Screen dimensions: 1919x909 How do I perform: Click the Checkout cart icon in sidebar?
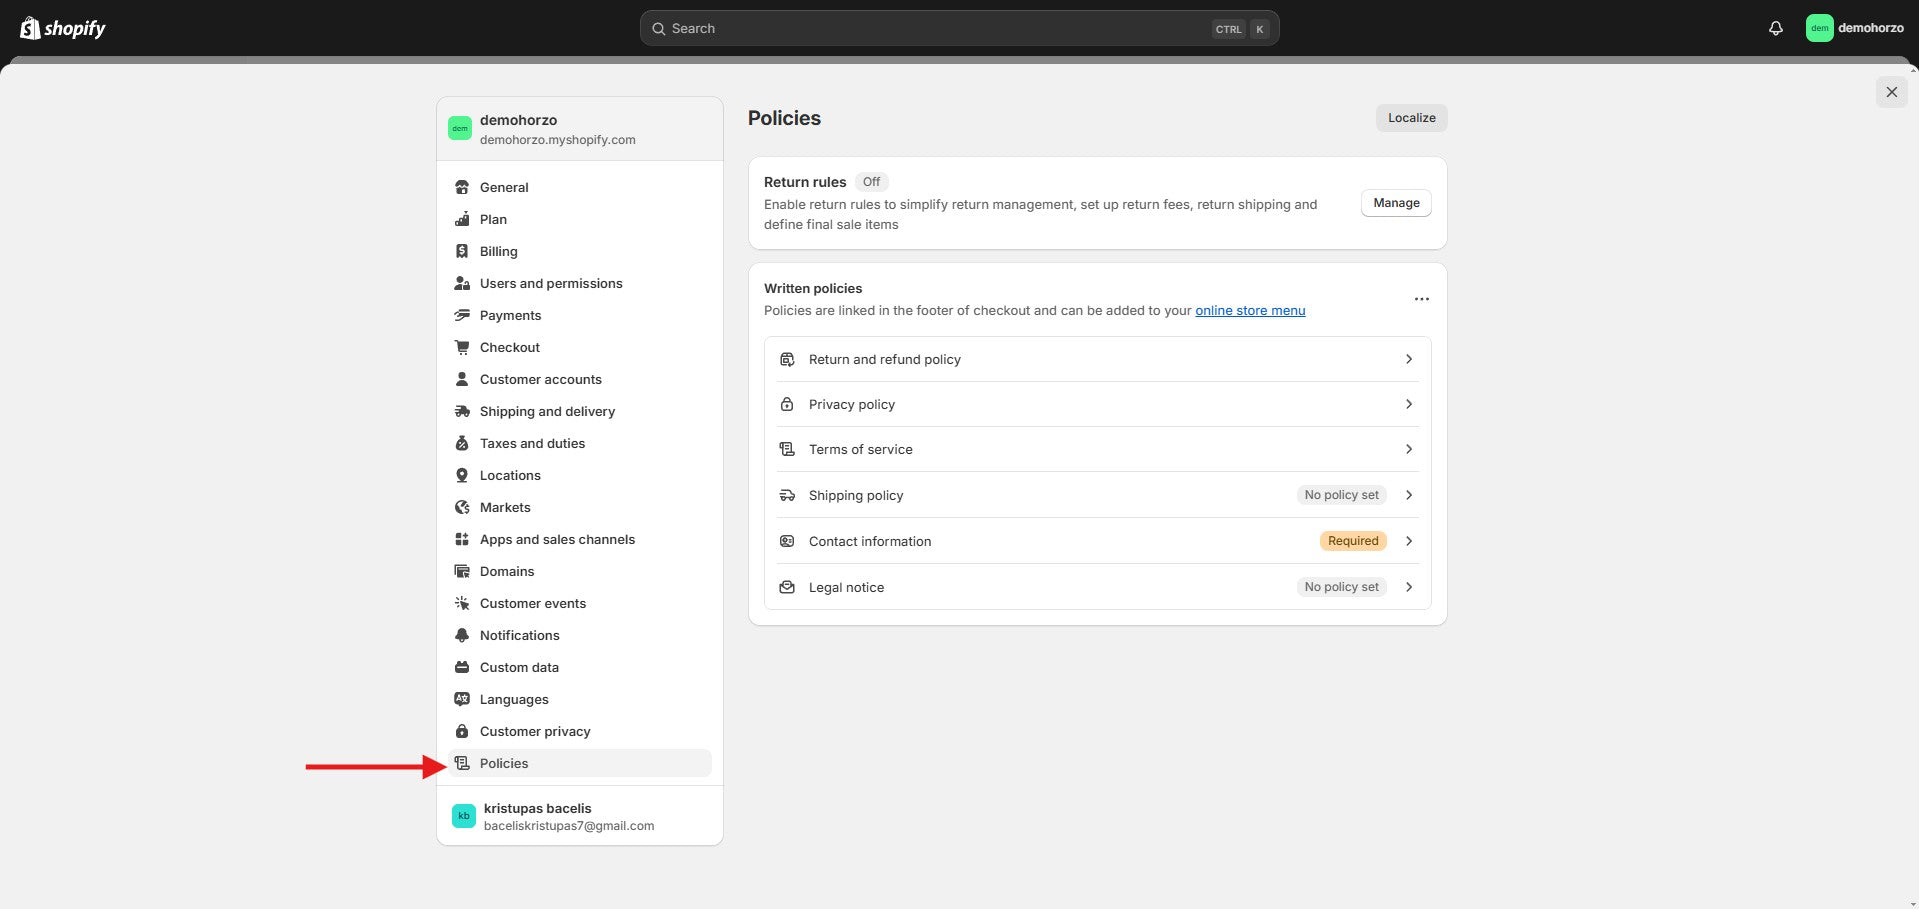tap(462, 347)
